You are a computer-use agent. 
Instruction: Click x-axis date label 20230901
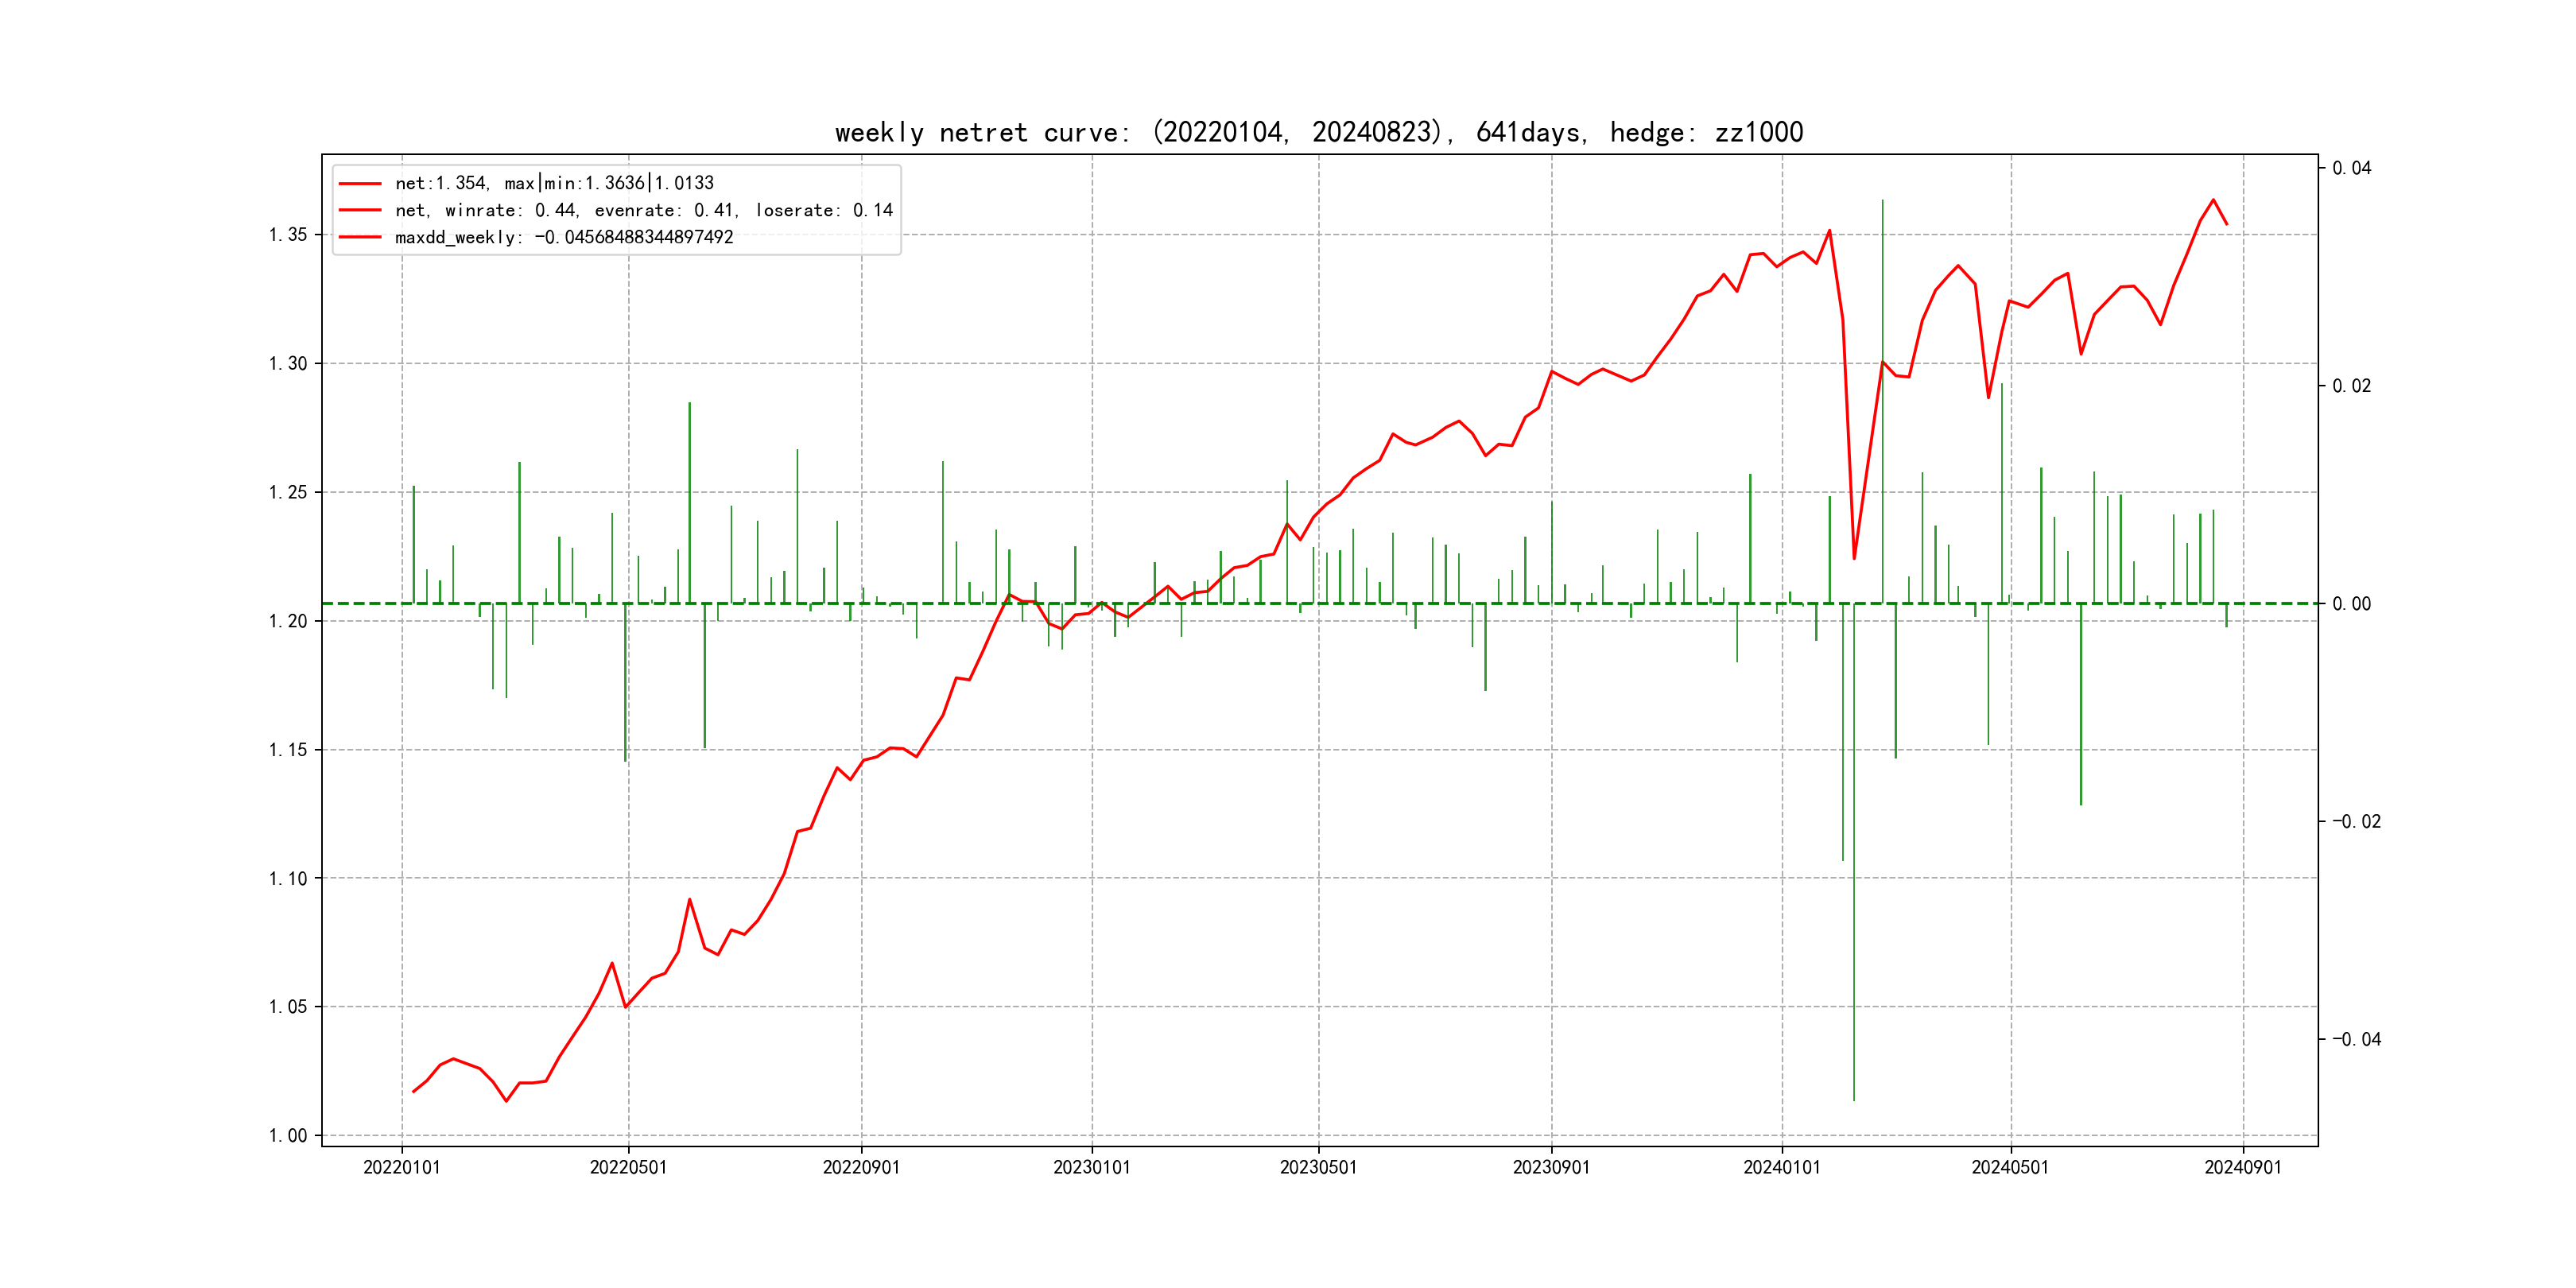pyautogui.click(x=1551, y=1167)
